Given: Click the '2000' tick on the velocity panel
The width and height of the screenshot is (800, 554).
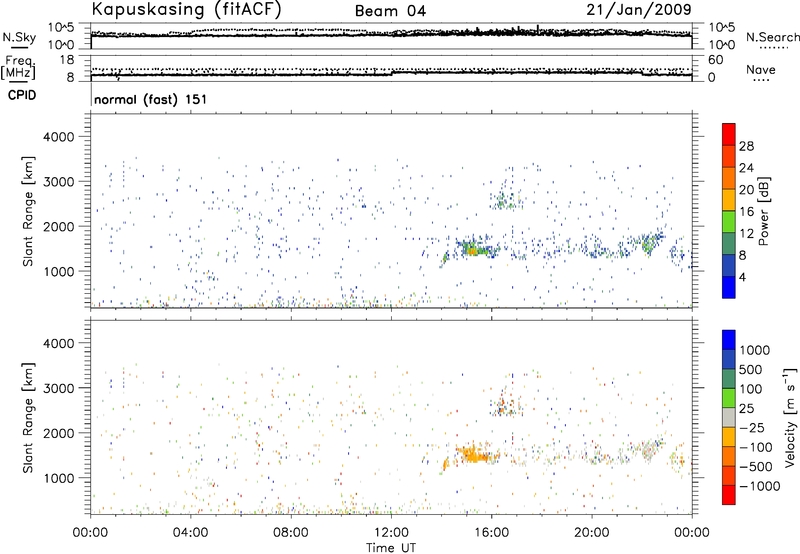Looking at the screenshot, I should coord(59,433).
